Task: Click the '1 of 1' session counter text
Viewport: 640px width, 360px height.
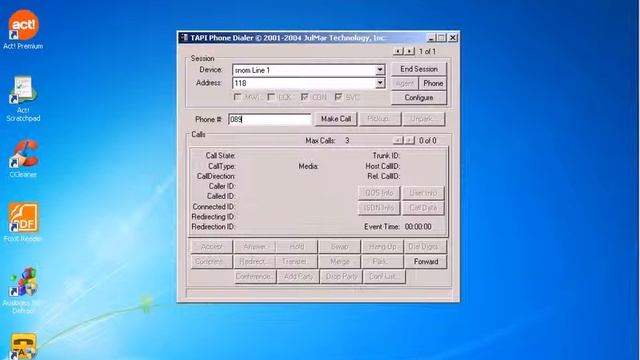Action: (427, 51)
